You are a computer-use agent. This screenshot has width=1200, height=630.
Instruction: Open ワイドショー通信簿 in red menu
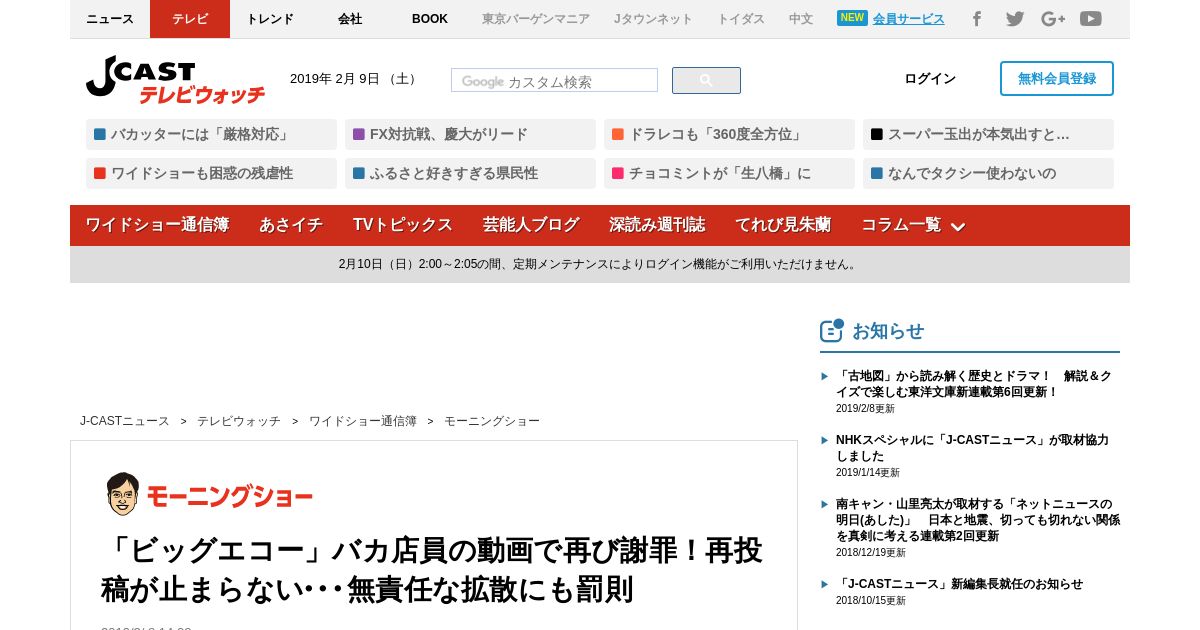point(157,225)
